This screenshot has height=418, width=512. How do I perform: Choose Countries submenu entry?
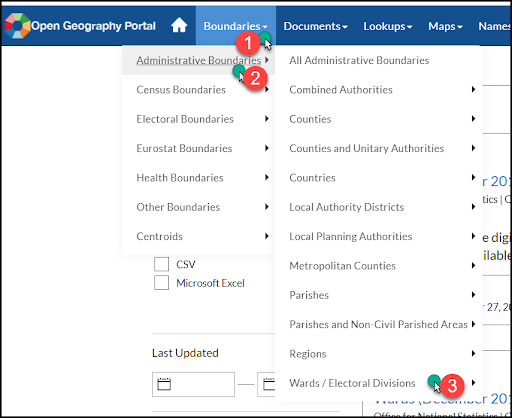point(379,178)
